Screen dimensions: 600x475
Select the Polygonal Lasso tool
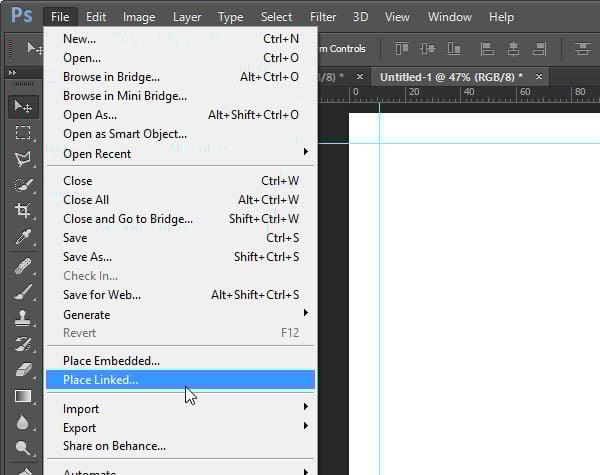coord(23,158)
